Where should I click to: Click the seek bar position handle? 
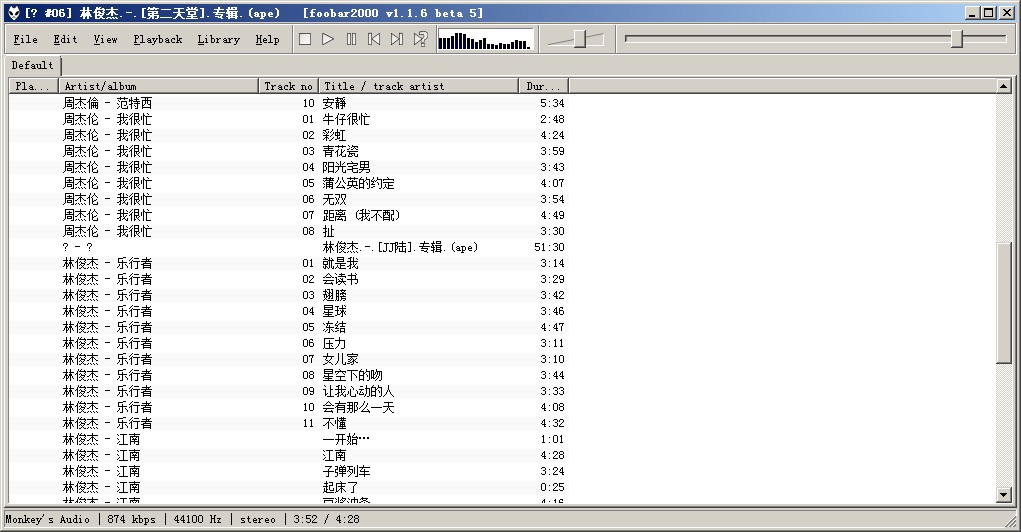click(957, 39)
